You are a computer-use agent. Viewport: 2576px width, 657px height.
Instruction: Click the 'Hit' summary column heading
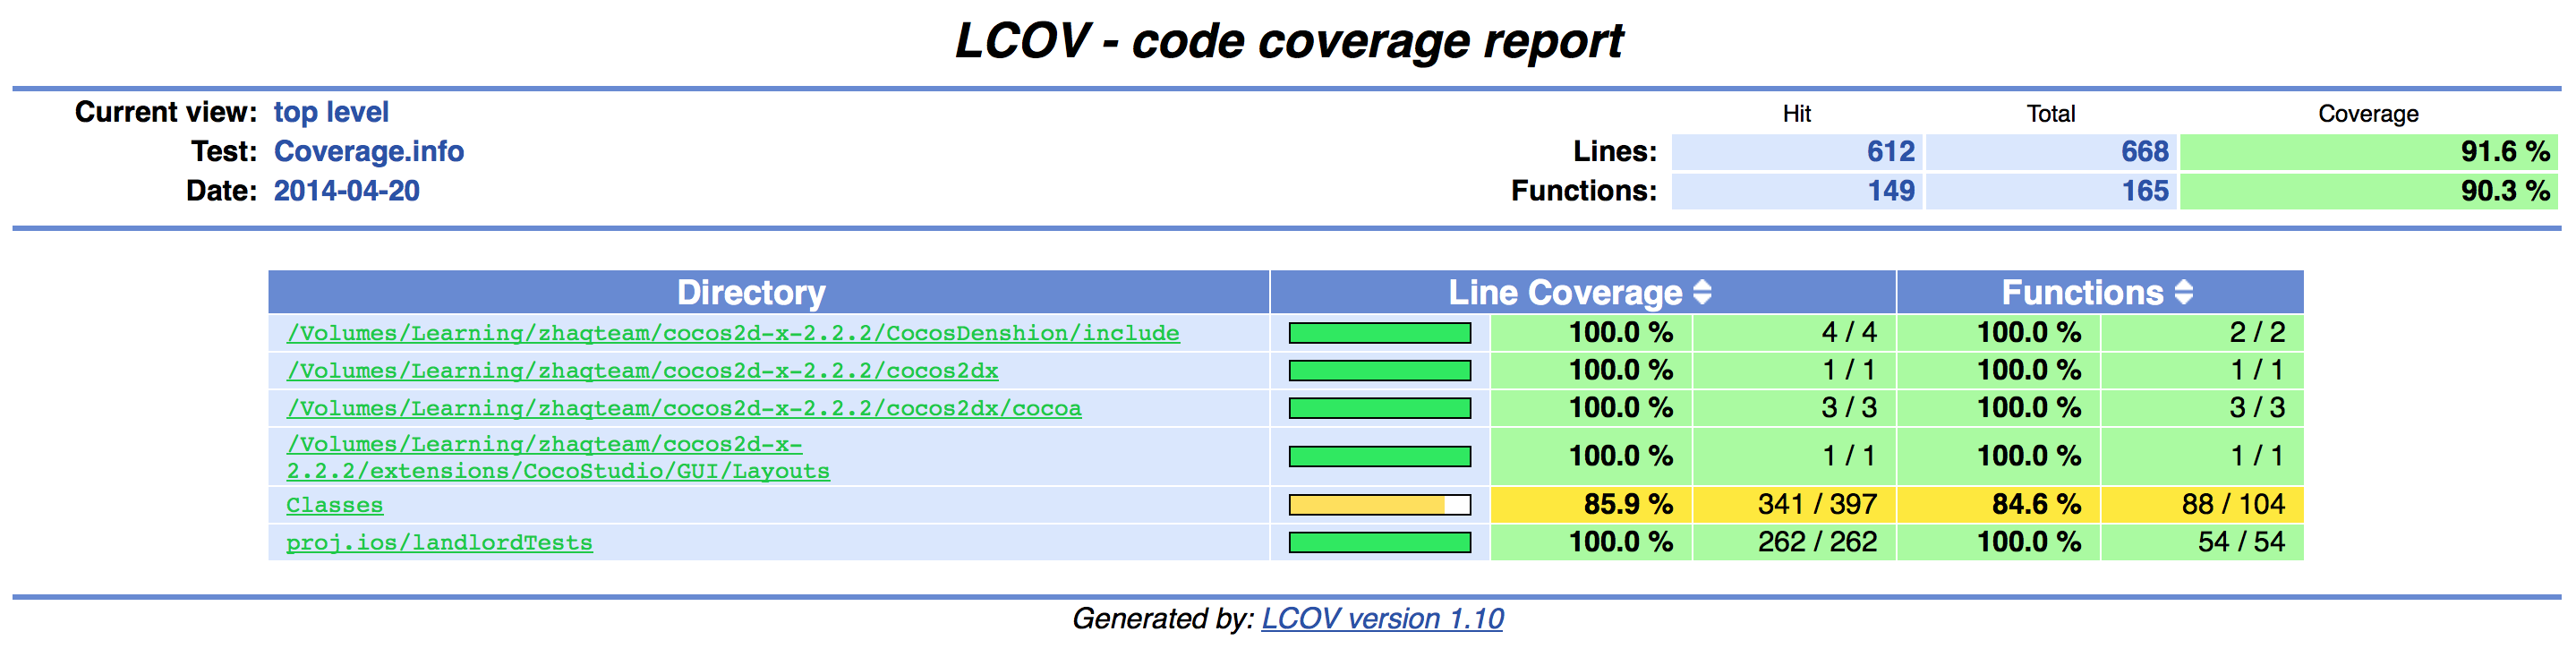coord(1796,114)
